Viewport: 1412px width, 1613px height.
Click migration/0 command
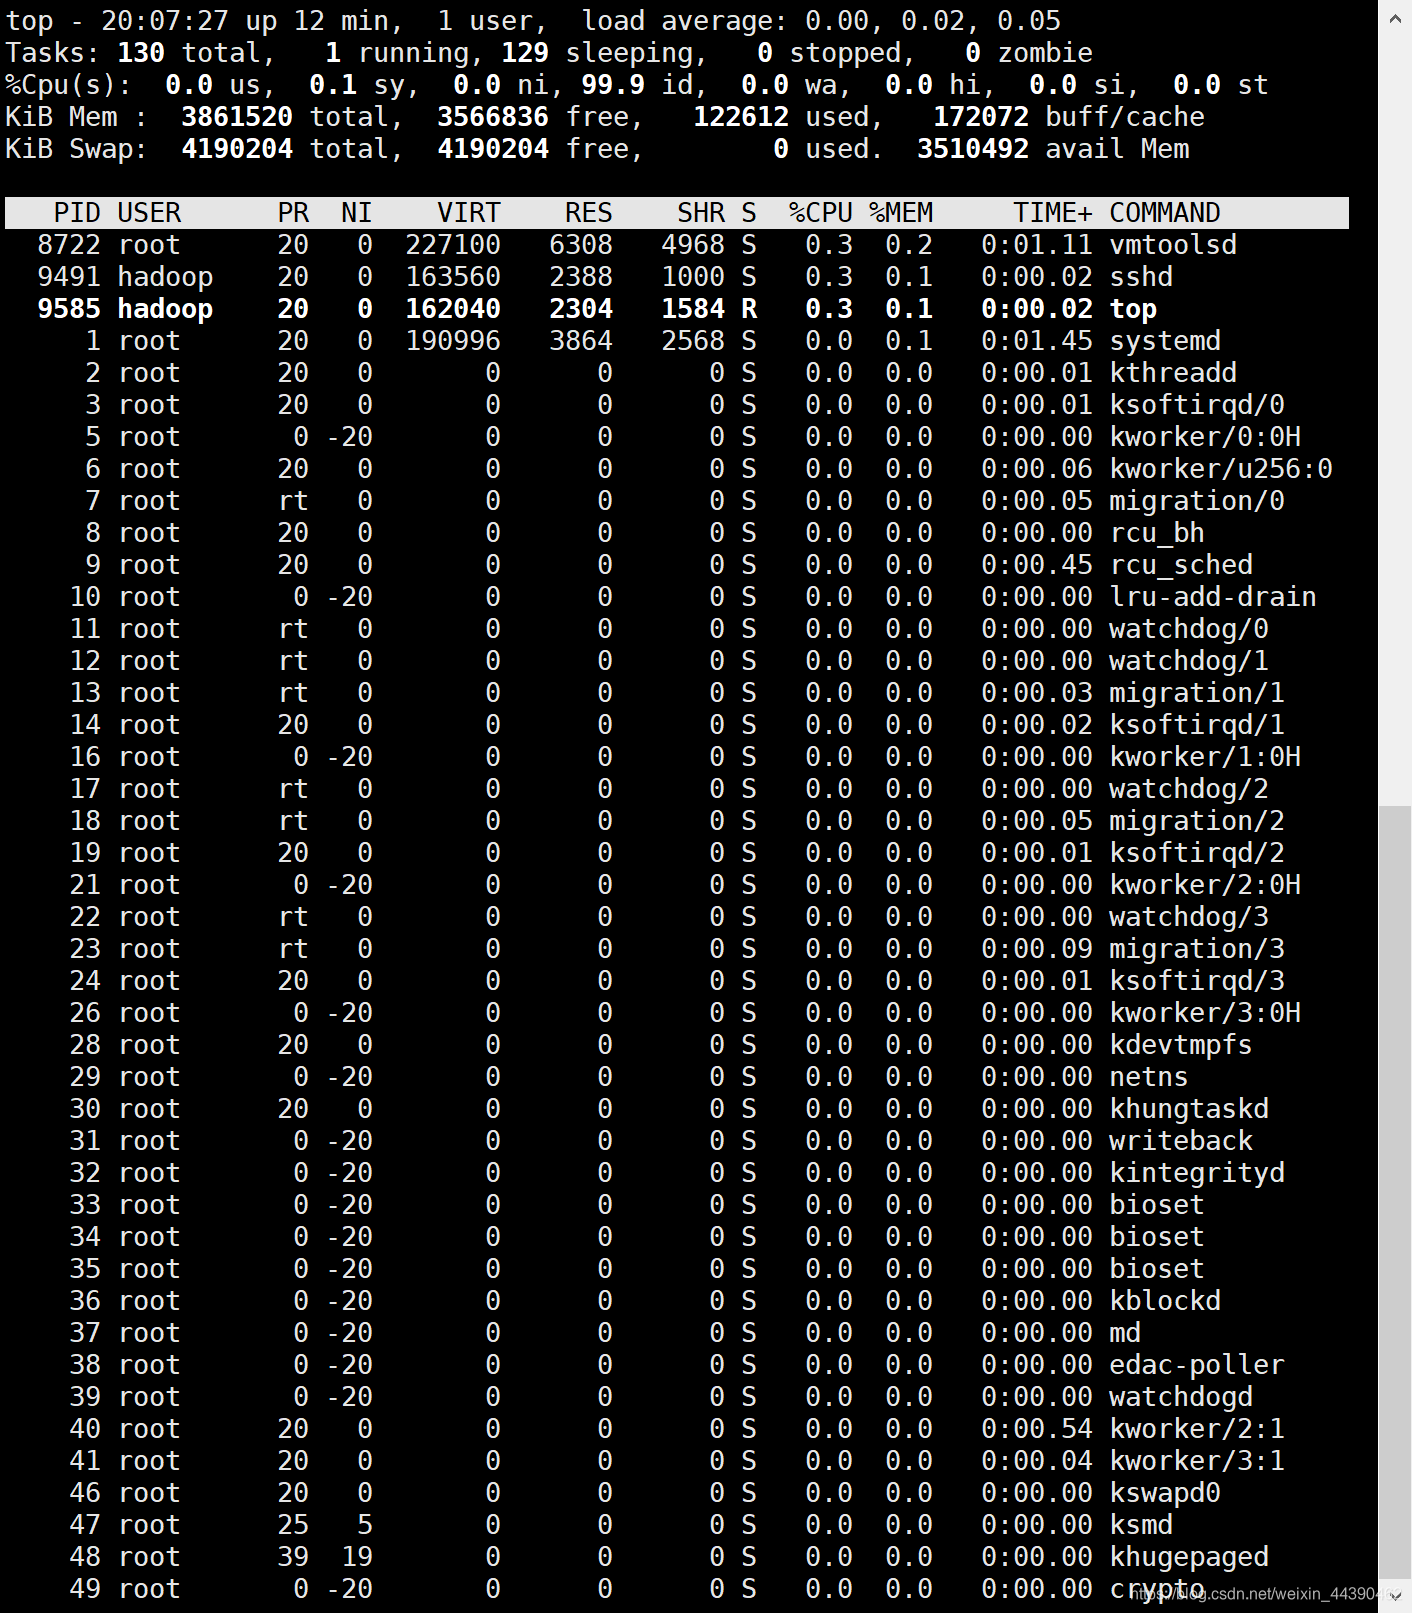[x=1197, y=501]
